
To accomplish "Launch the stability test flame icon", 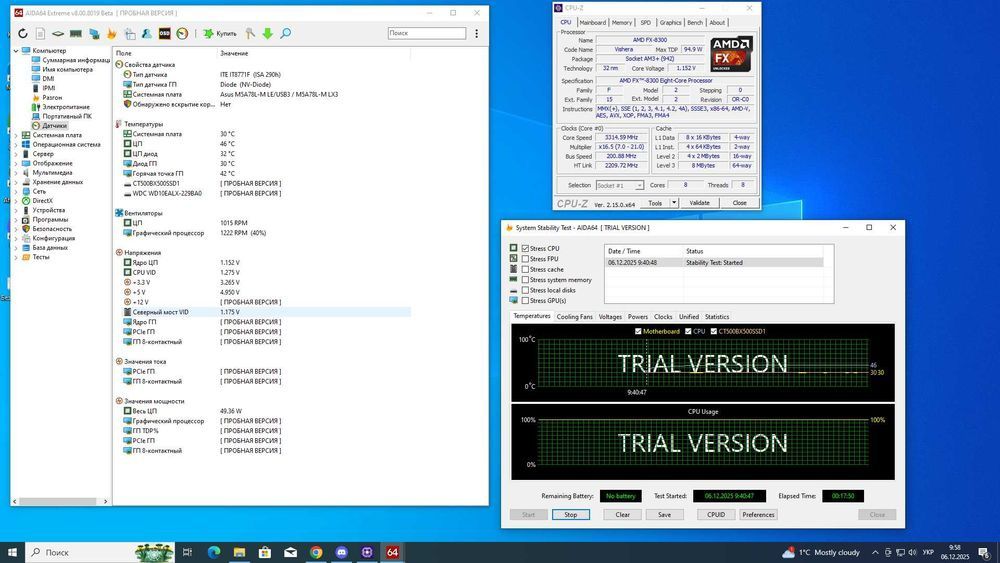I will click(x=112, y=34).
